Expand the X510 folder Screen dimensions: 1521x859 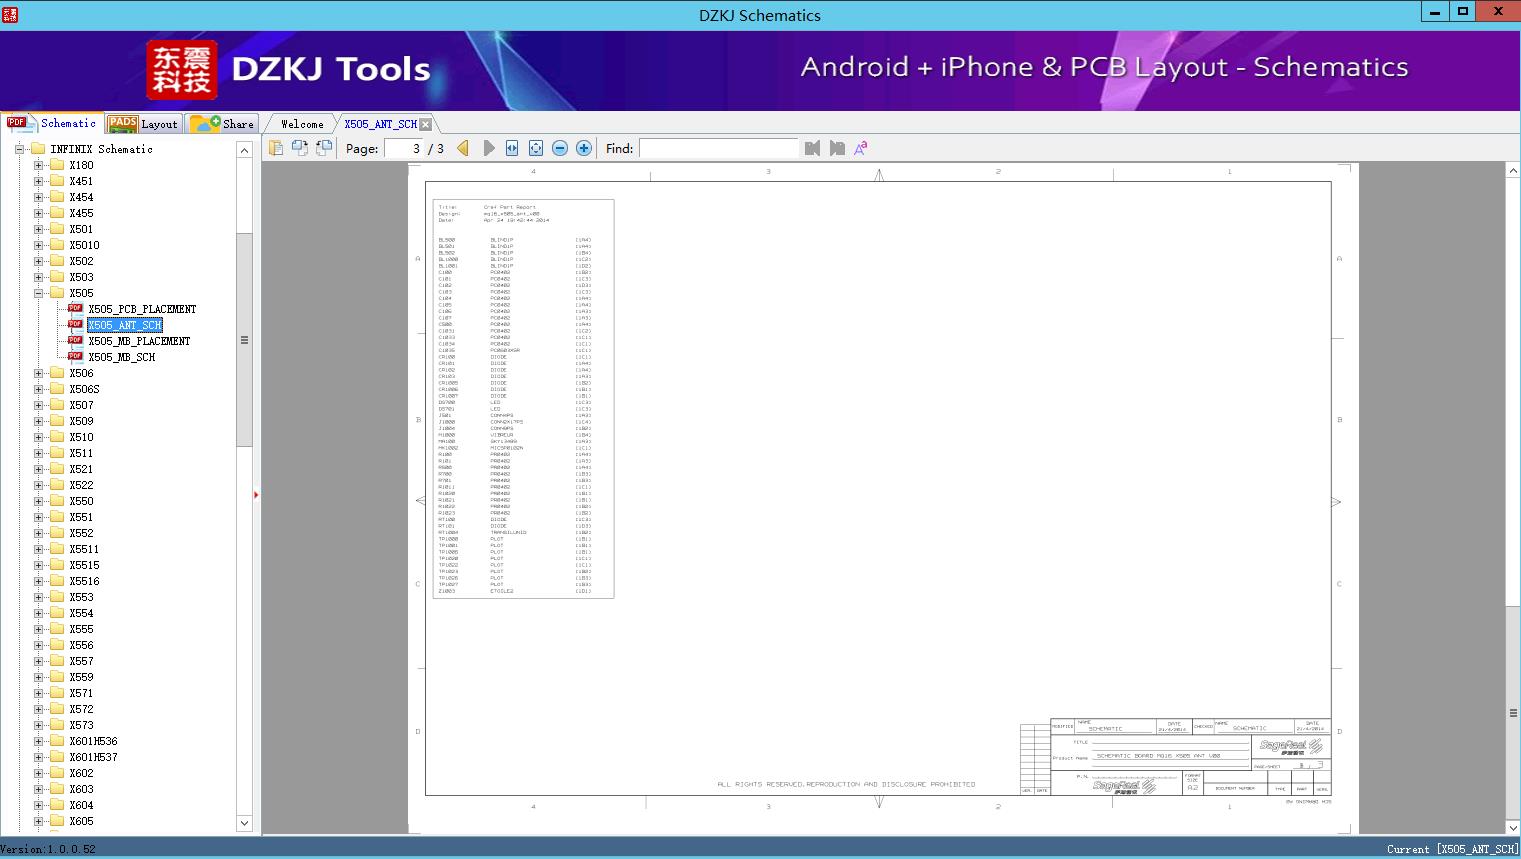(39, 437)
